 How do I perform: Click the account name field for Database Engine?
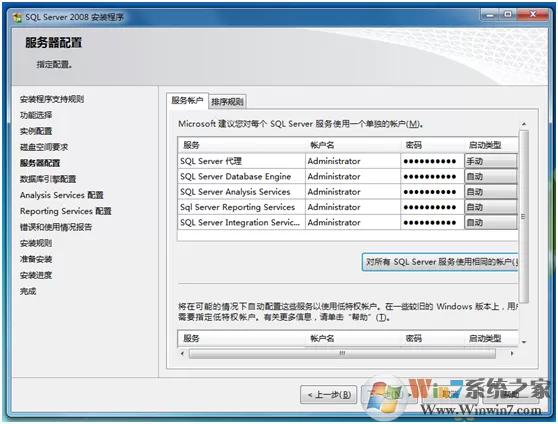(353, 177)
